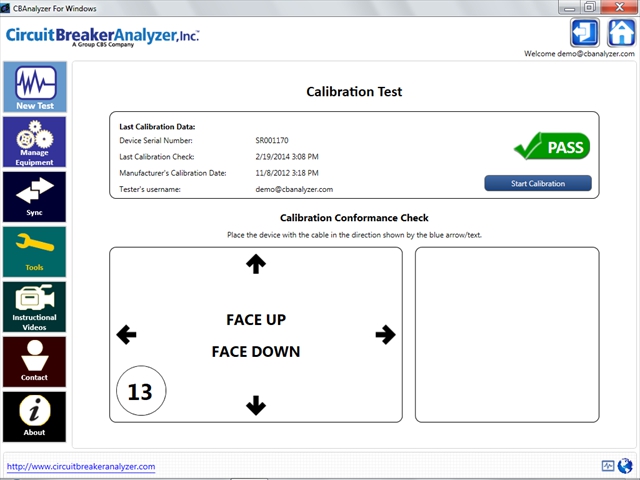
Task: Click the right arrow direction indicator
Action: [x=385, y=335]
